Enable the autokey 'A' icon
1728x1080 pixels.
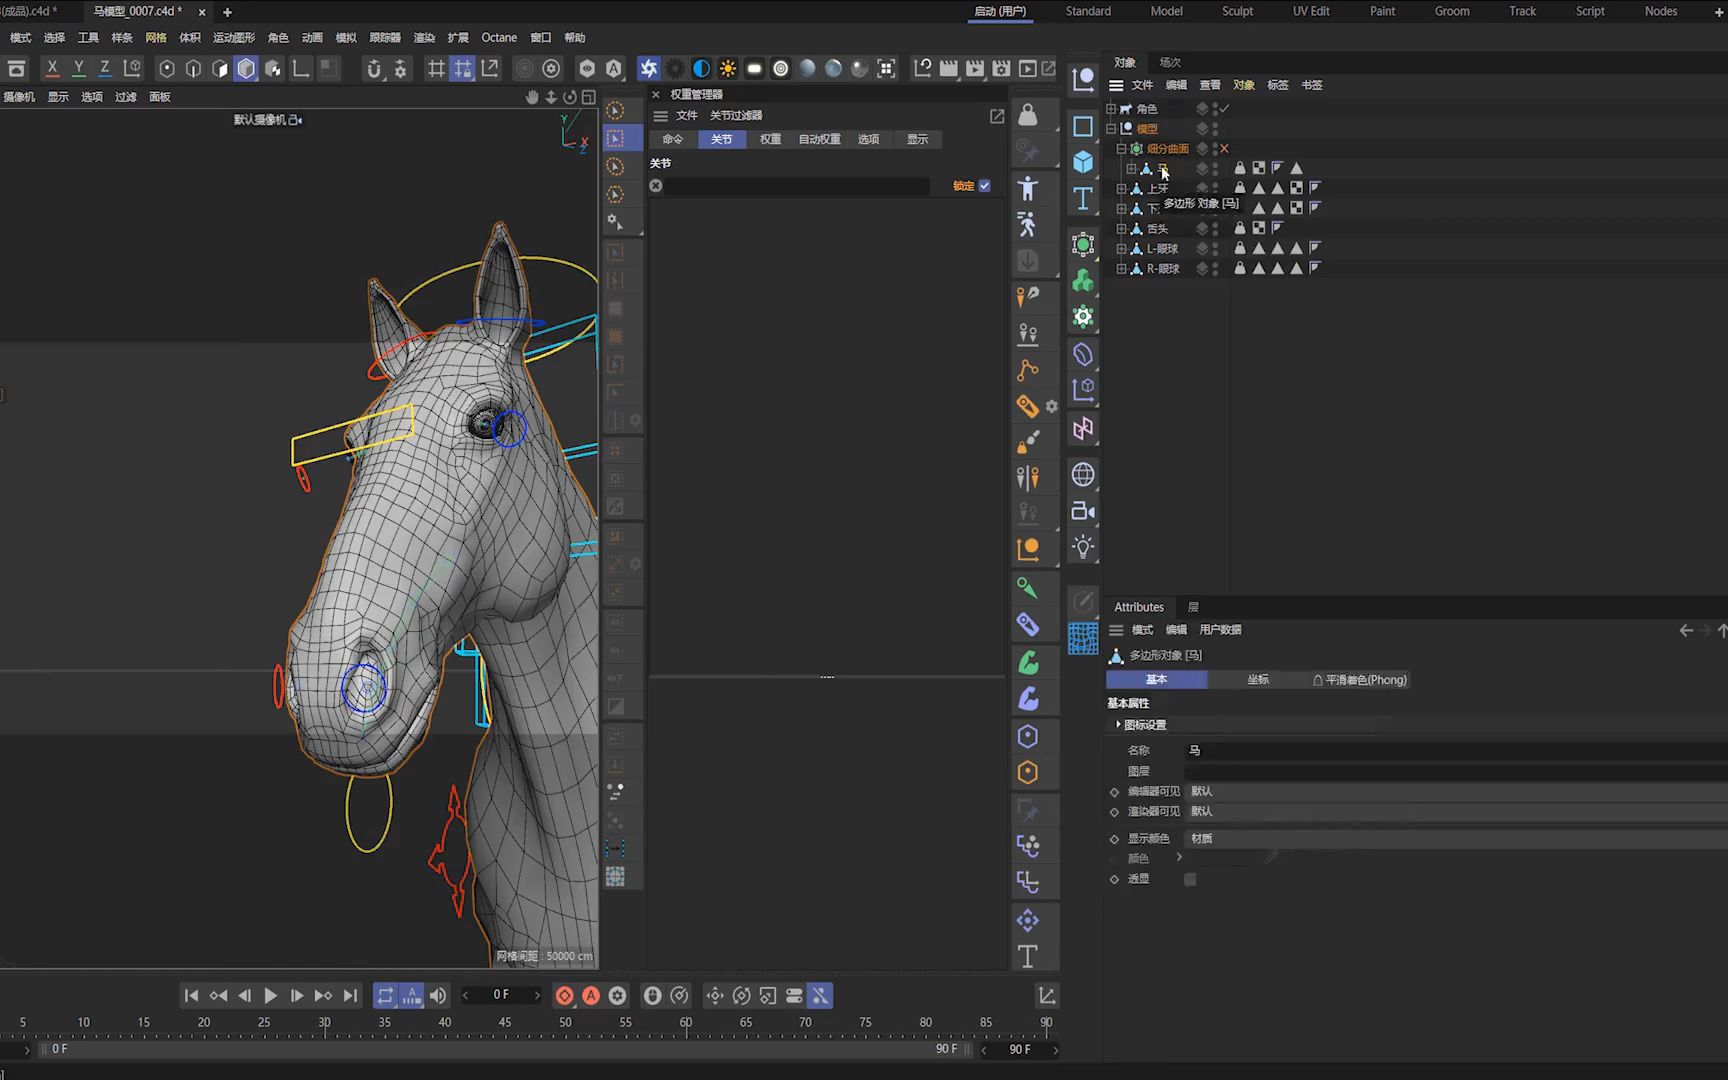tap(591, 996)
